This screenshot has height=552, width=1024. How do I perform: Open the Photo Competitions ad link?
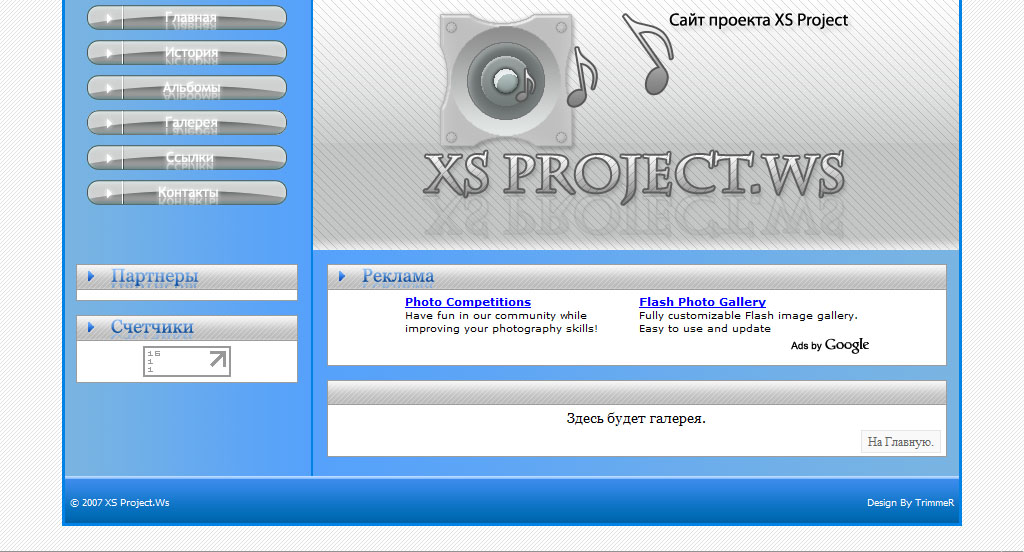point(468,302)
